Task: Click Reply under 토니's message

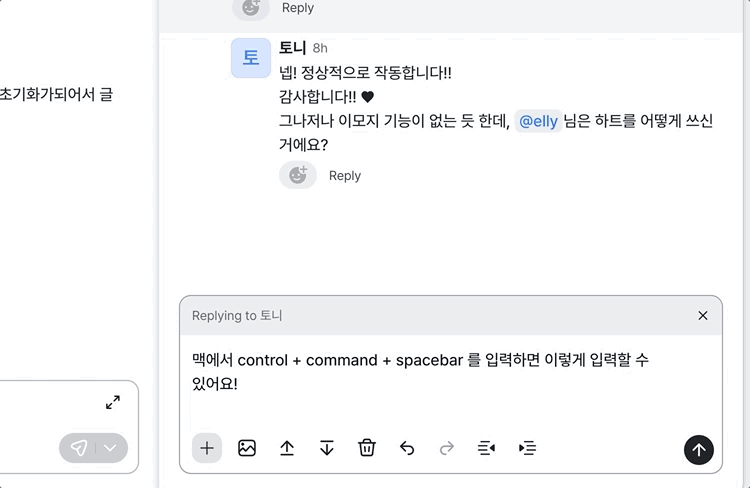Action: click(345, 175)
